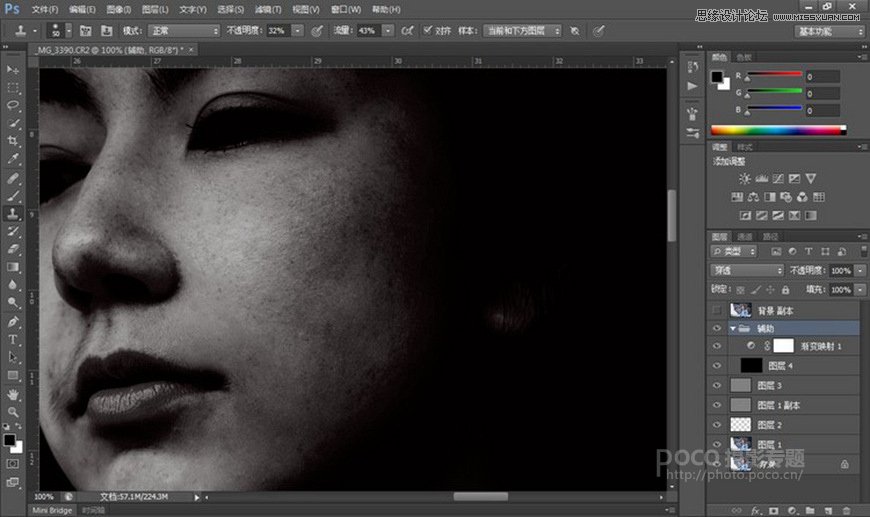This screenshot has width=870, height=517.
Task: Activate the Zoom tool
Action: (14, 411)
